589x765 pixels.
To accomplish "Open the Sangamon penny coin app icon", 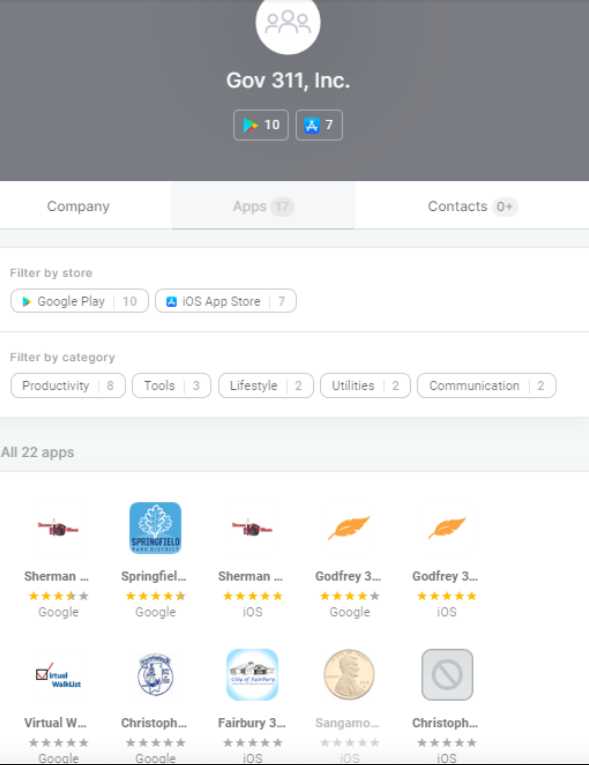I will click(x=349, y=675).
